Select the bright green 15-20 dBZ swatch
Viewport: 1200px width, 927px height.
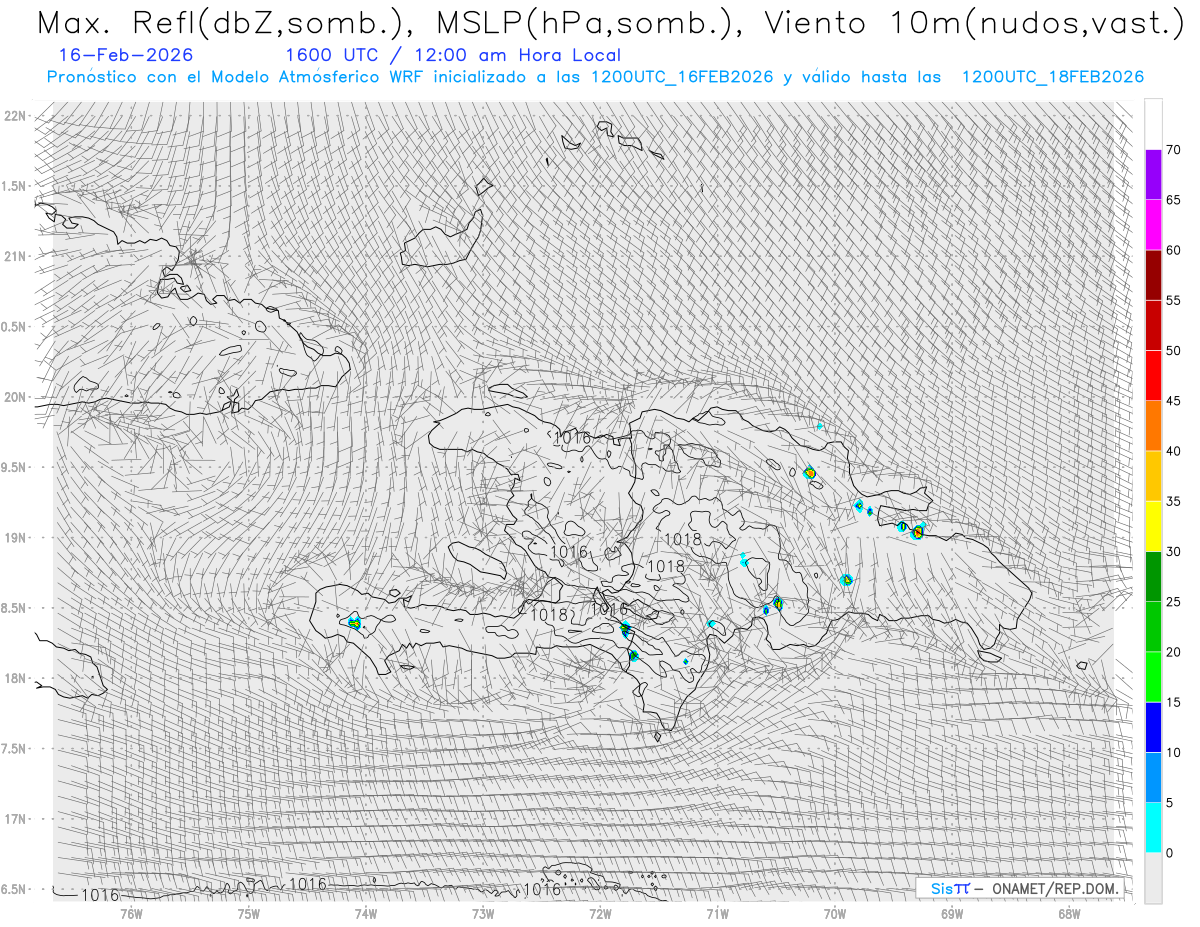tap(1153, 677)
